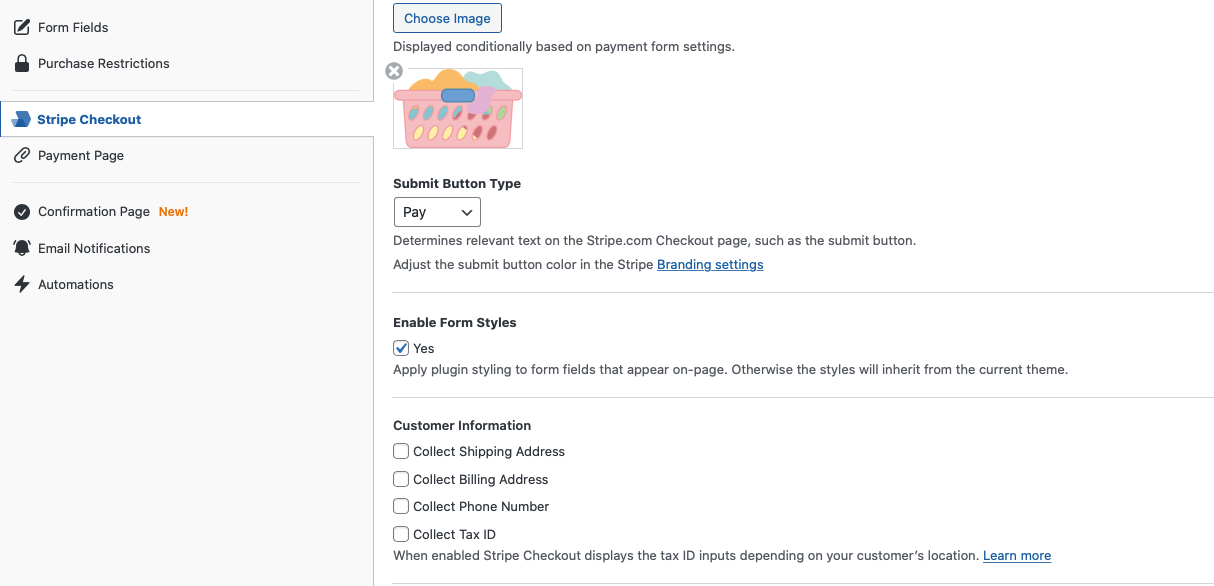Check Collect Billing Address option
The height and width of the screenshot is (586, 1214).
[x=401, y=479]
